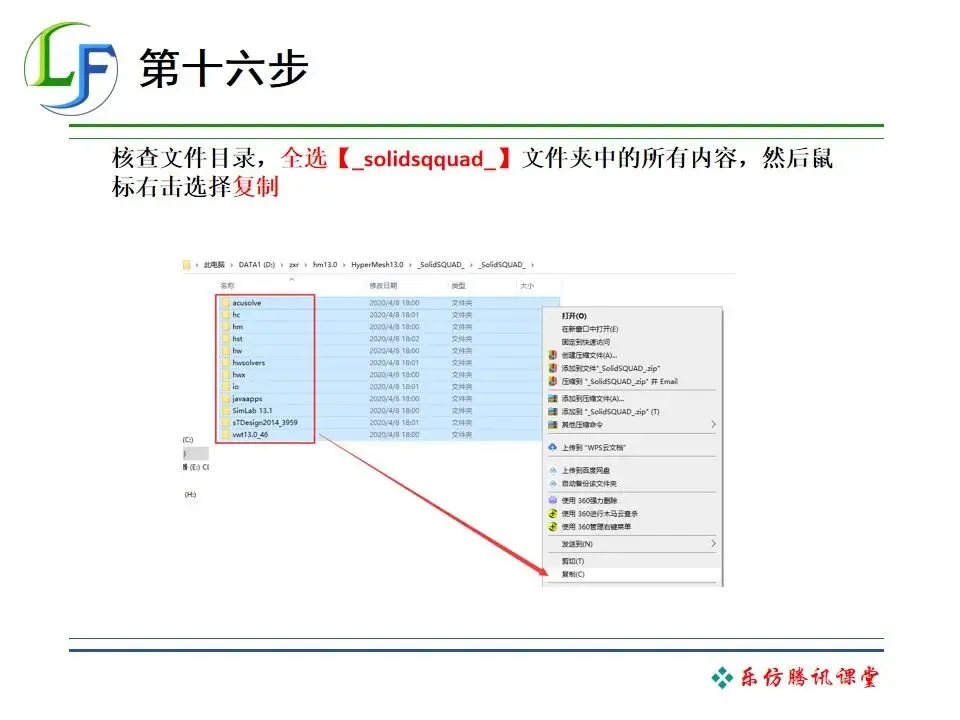960x720 pixels.
Task: Open the dropdown chevron after DATA1 (D:)
Action: 282,265
